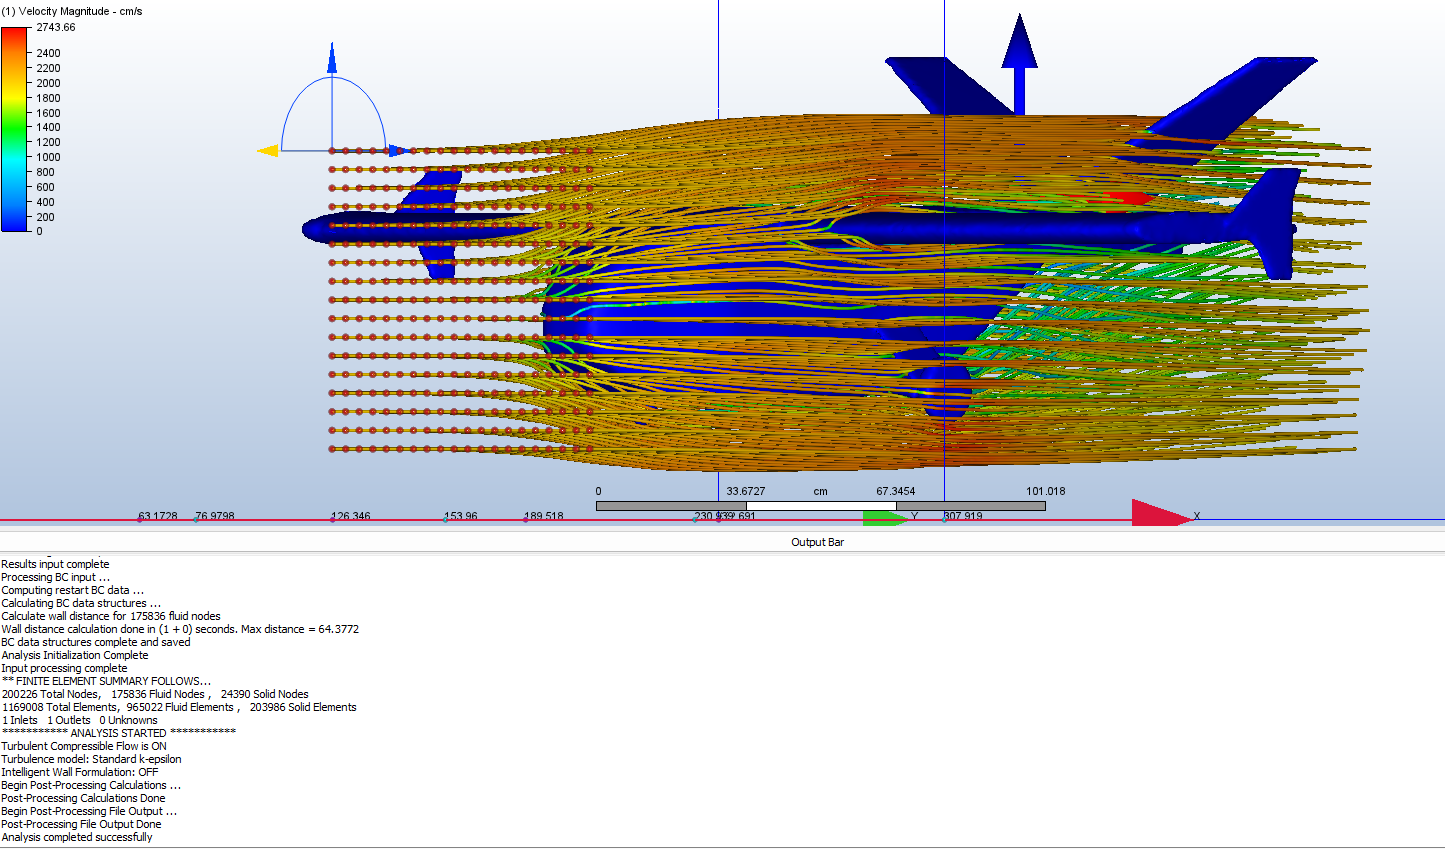Click the 'Analysis Initialization Complete' line
This screenshot has height=849, width=1445.
tap(75, 655)
